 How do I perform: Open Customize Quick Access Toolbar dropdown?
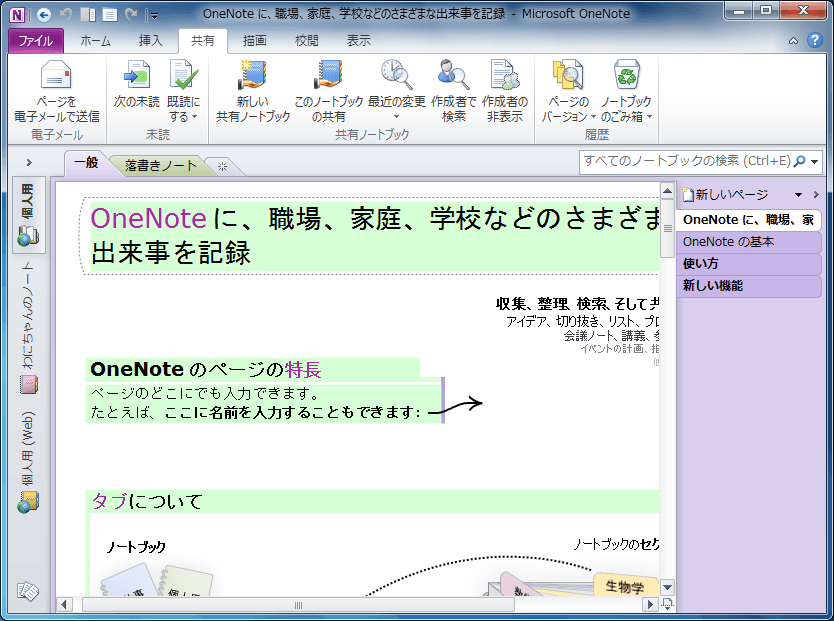point(154,16)
